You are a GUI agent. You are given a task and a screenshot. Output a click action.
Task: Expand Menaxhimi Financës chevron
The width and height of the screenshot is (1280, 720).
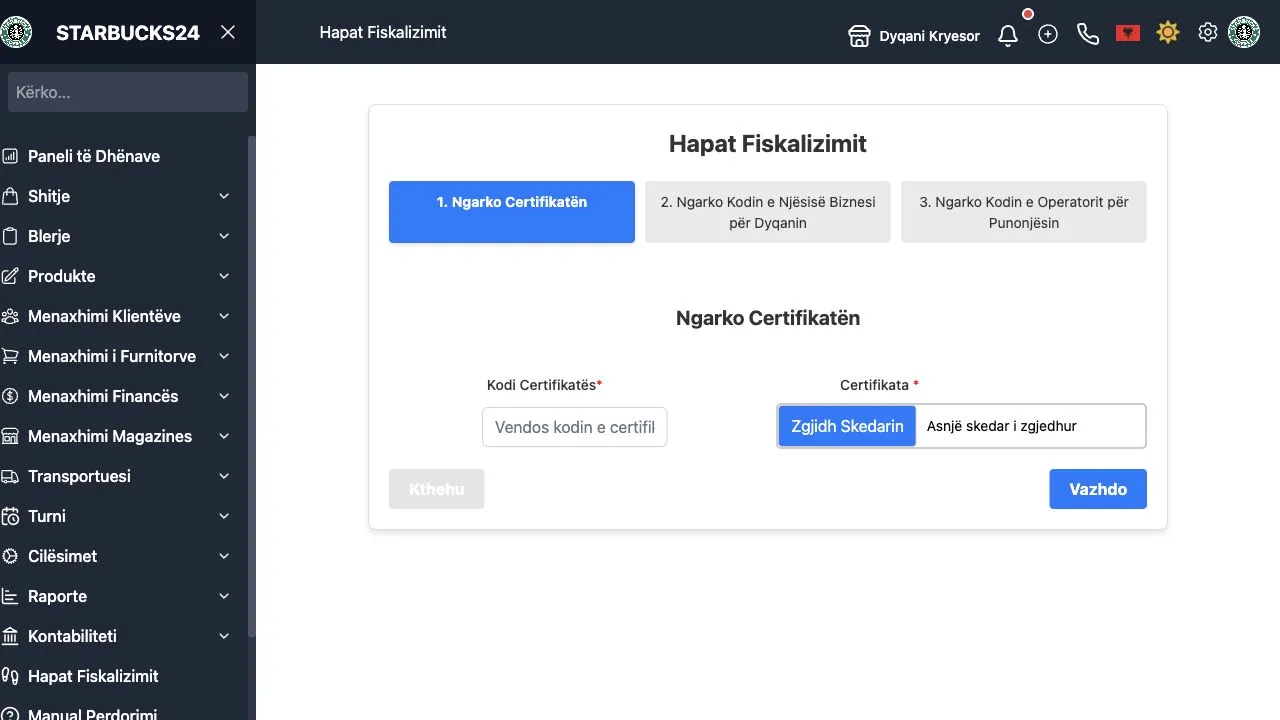(224, 396)
